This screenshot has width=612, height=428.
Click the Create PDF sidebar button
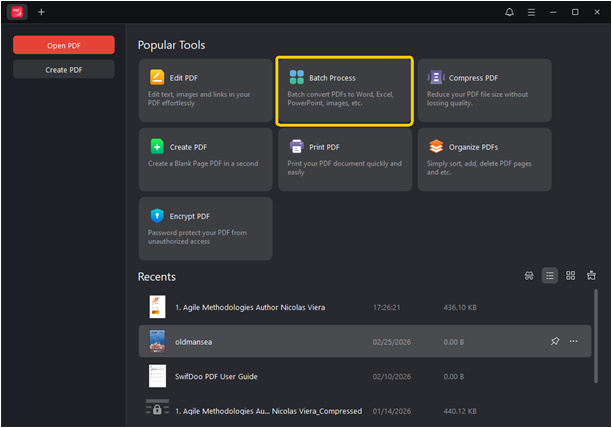64,69
